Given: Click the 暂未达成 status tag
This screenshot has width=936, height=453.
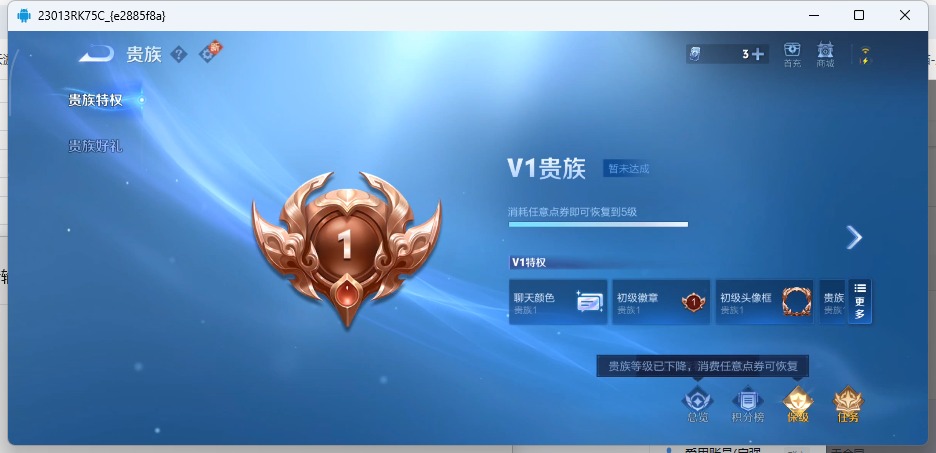Looking at the screenshot, I should pos(629,169).
